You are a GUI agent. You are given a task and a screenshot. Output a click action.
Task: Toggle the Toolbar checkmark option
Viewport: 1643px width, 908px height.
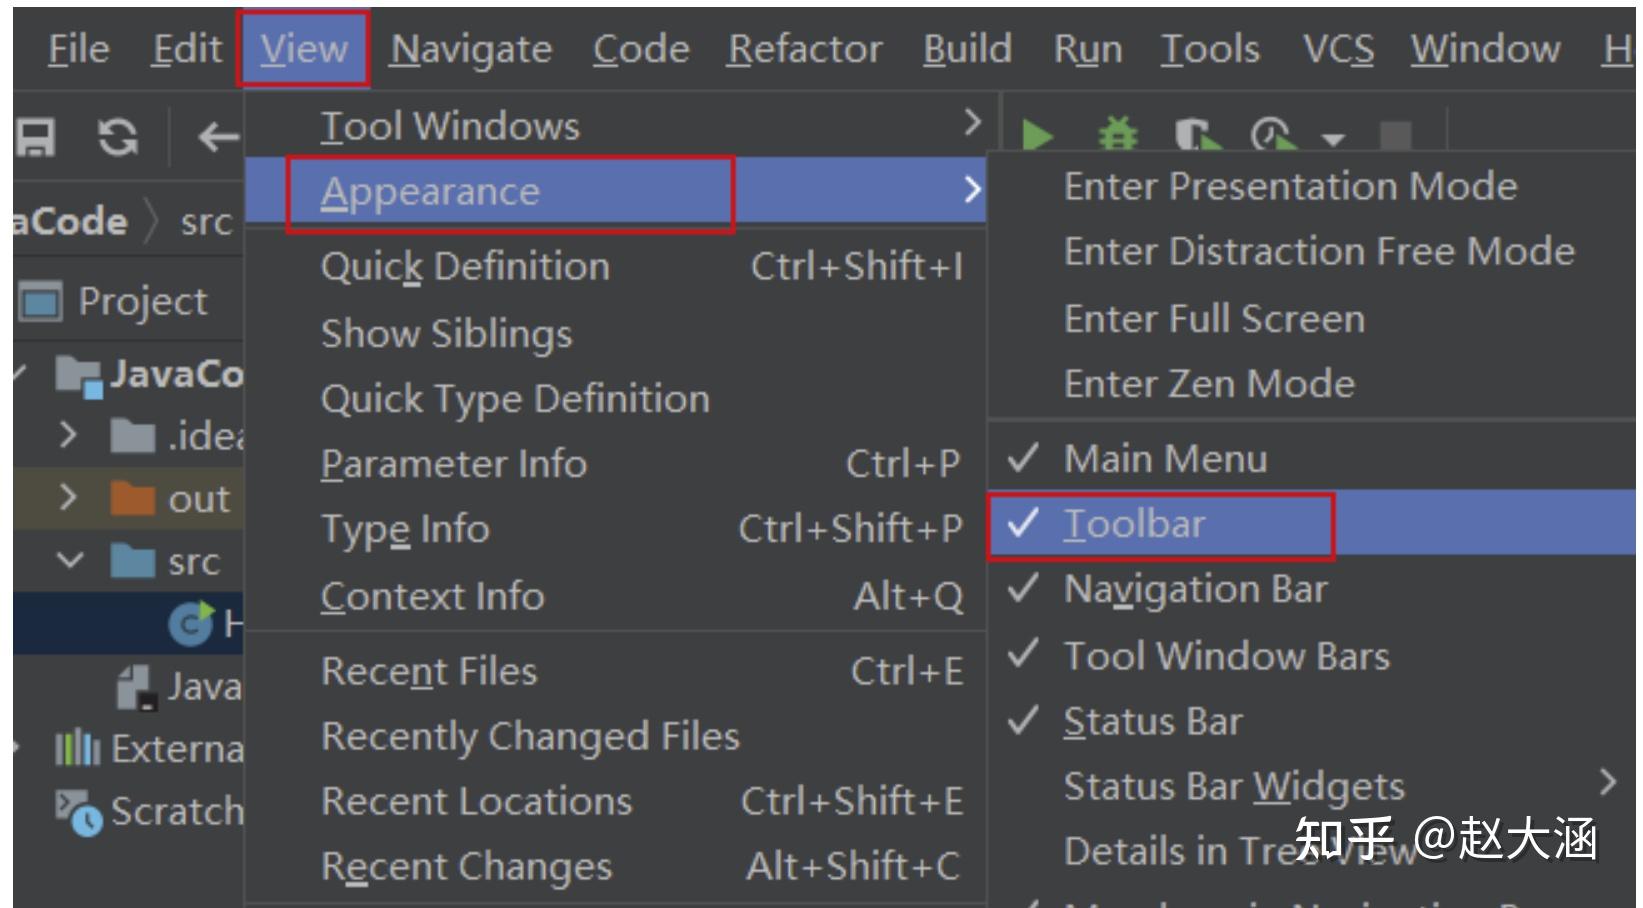1133,524
